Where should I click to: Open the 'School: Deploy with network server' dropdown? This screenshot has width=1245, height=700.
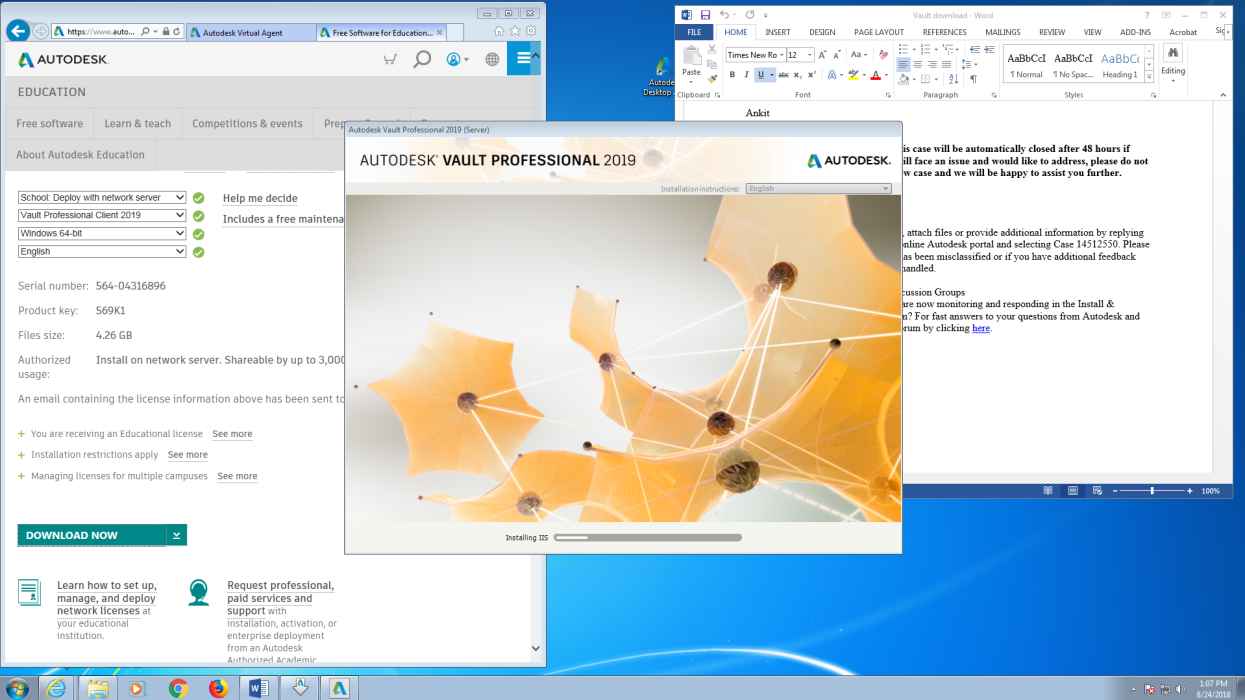click(102, 198)
